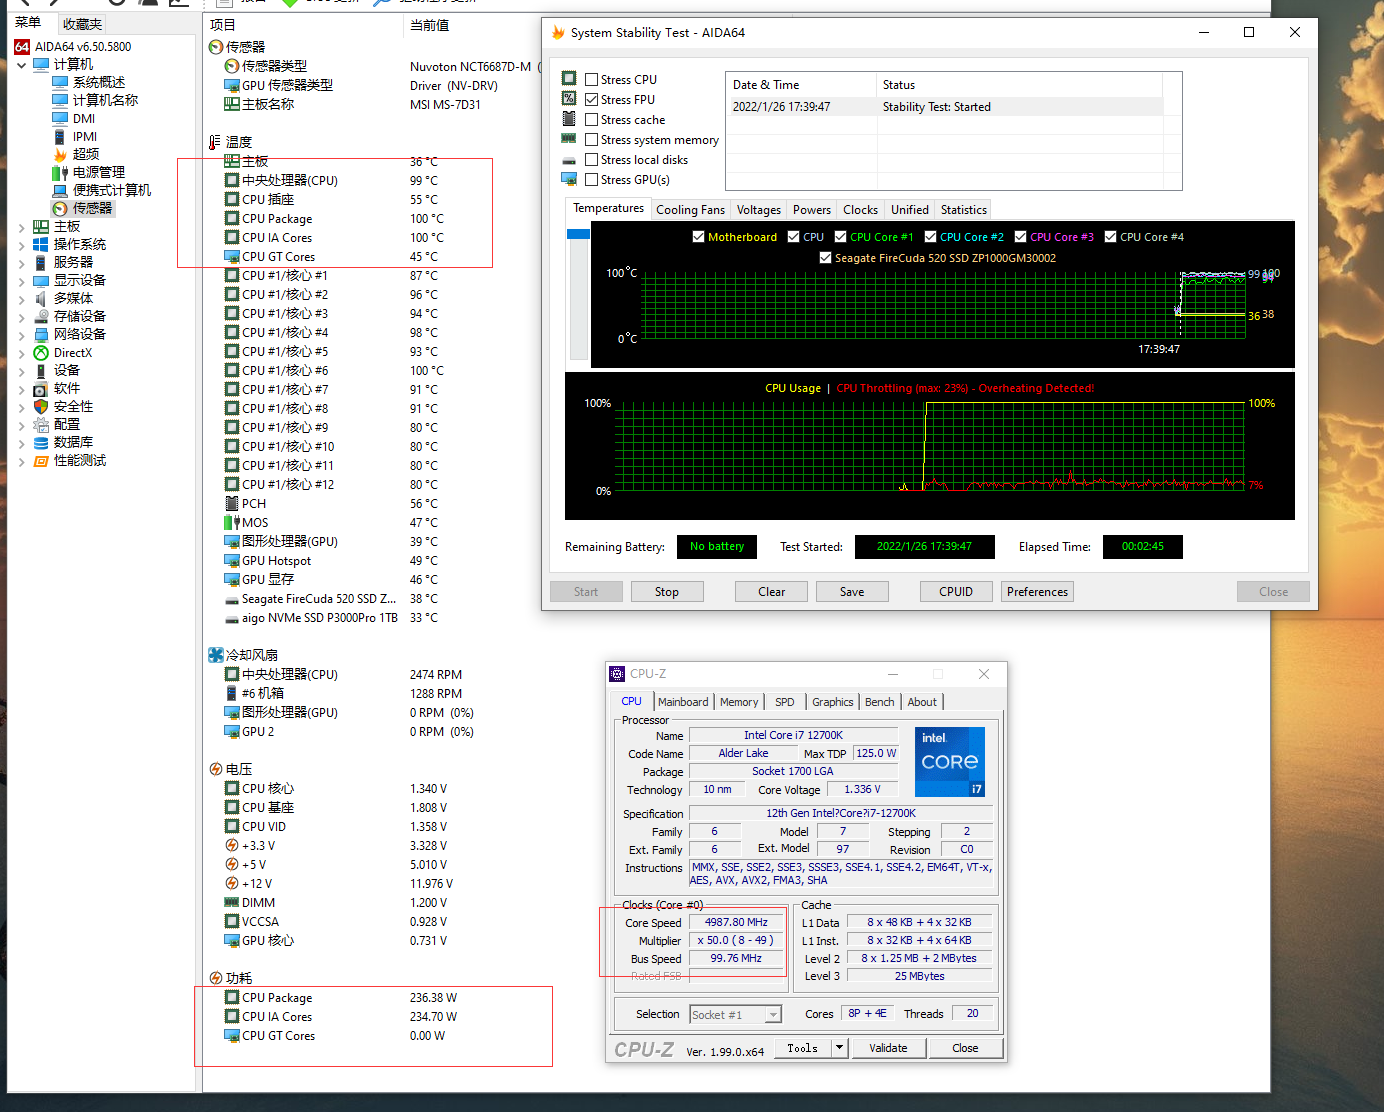Click the 存储设备 storage icon
The width and height of the screenshot is (1384, 1112).
coord(41,316)
